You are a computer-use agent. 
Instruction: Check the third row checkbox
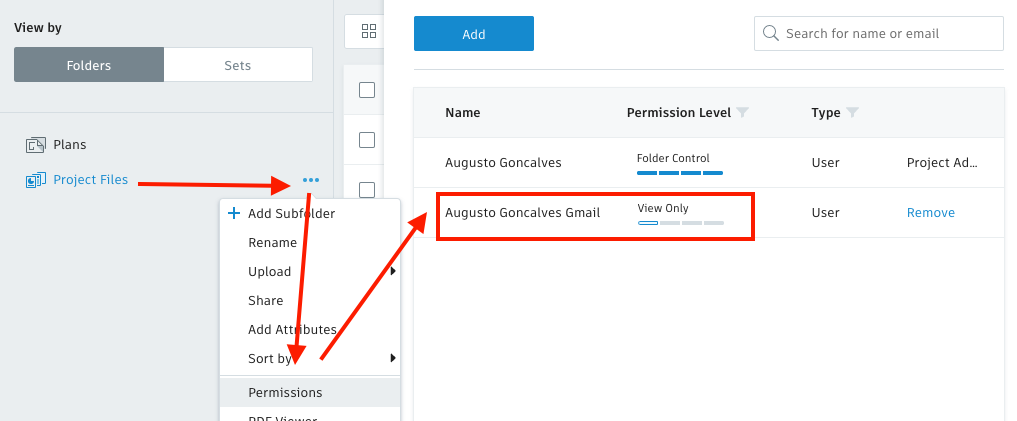coord(367,190)
